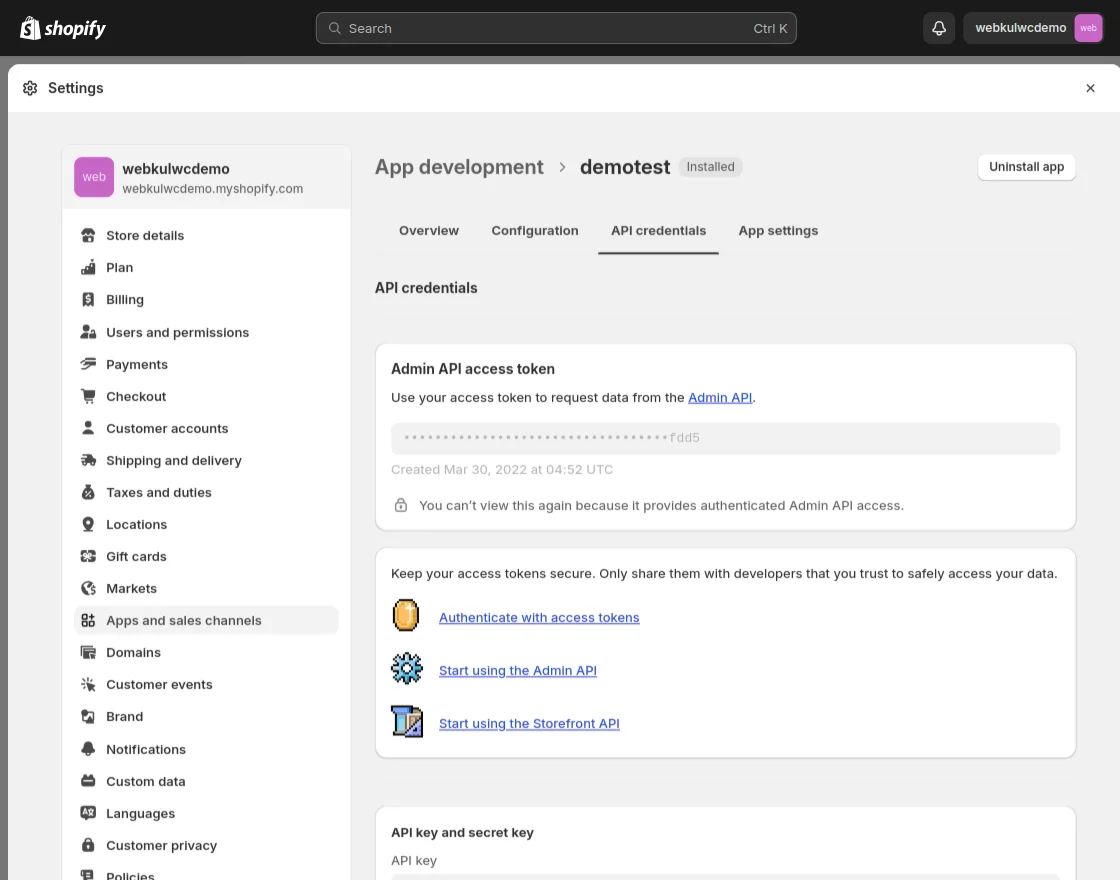The width and height of the screenshot is (1120, 880).
Task: Click the masked Admin API access token field
Action: click(725, 439)
